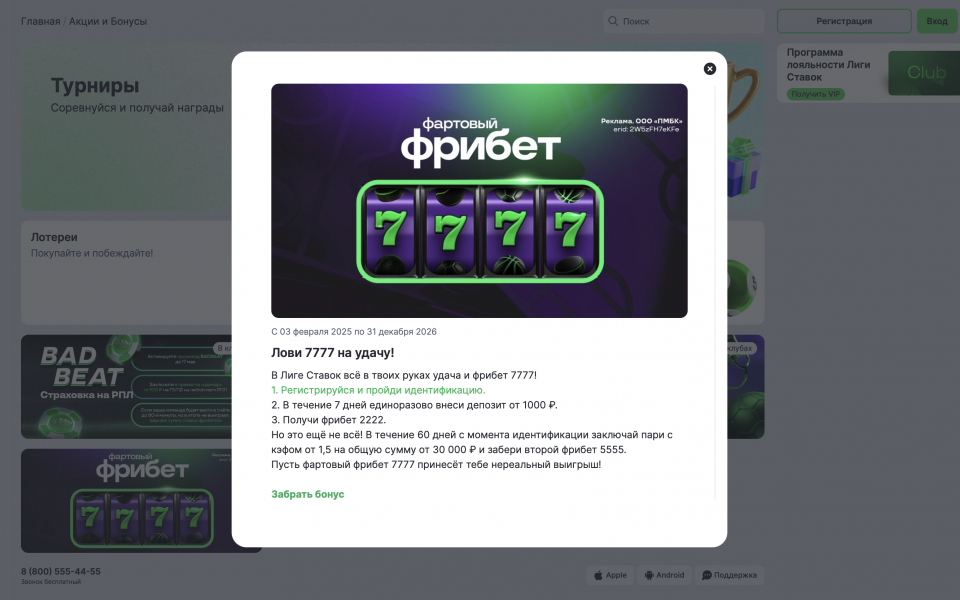
Task: Open the Лотереи card
Action: click(126, 272)
